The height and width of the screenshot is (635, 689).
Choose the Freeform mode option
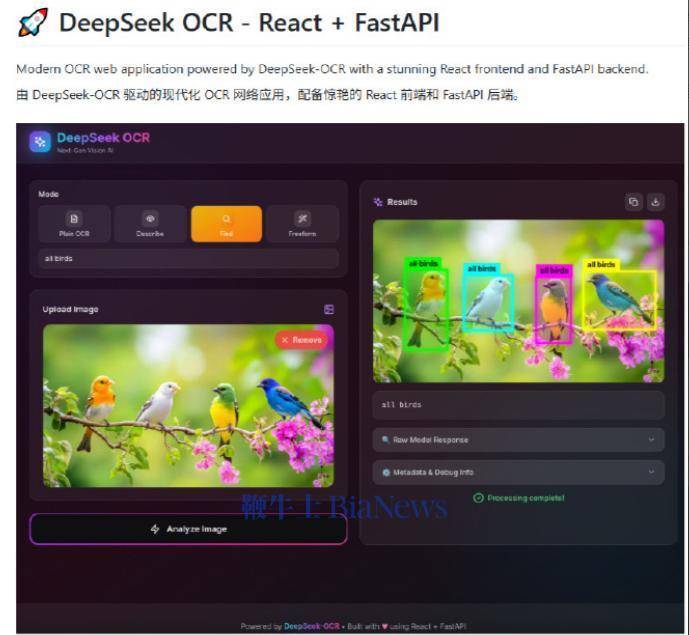point(302,224)
